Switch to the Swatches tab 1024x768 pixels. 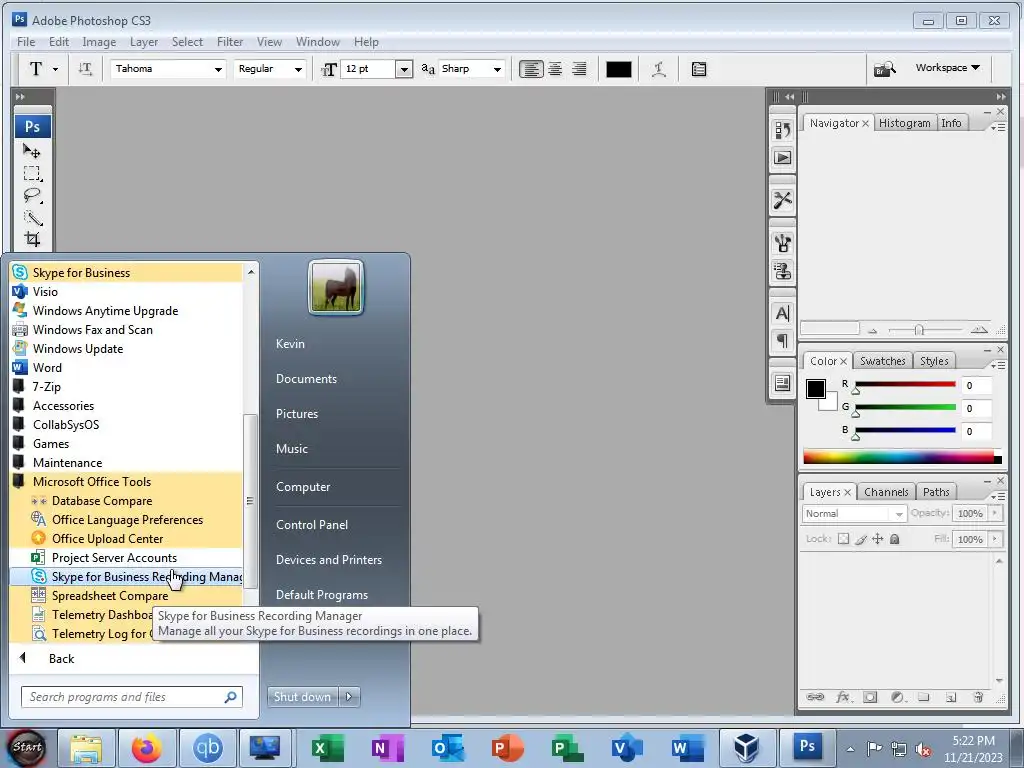[882, 361]
